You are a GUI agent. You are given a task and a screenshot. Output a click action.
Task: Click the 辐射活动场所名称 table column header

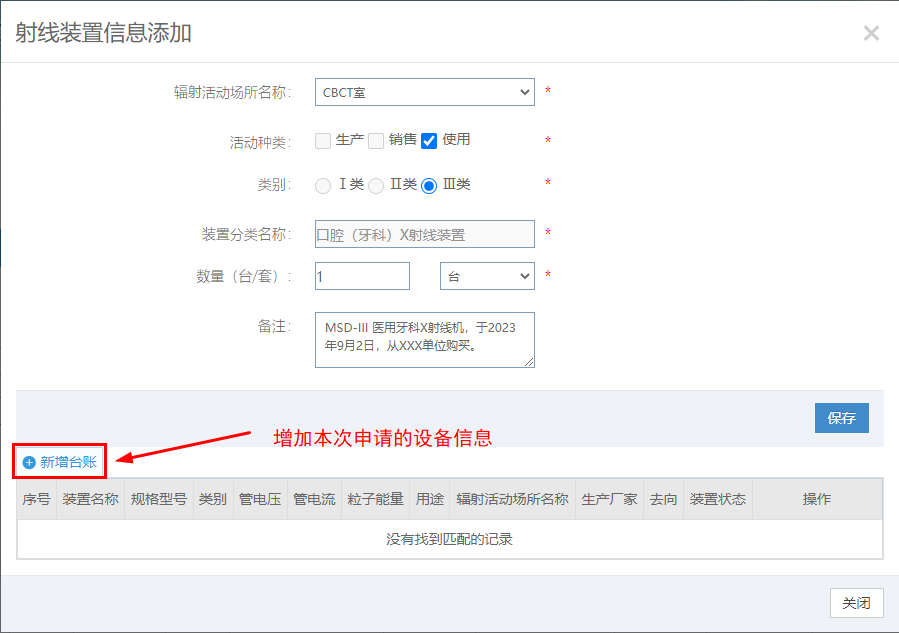coord(513,499)
